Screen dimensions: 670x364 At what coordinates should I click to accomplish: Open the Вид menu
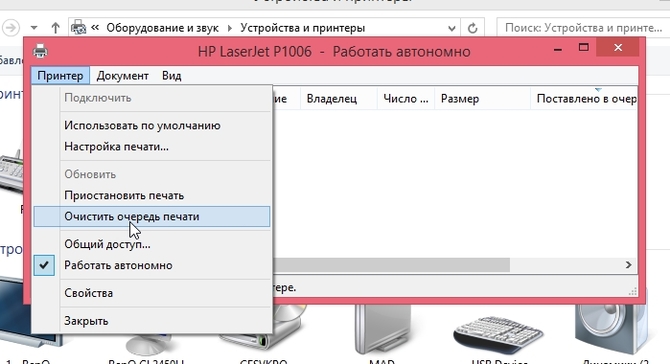click(171, 76)
